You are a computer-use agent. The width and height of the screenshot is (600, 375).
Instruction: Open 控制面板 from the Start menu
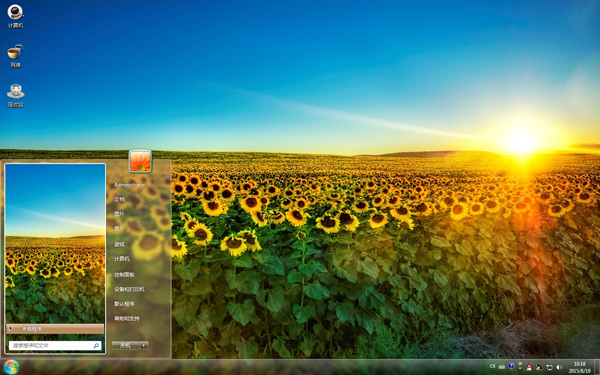124,274
